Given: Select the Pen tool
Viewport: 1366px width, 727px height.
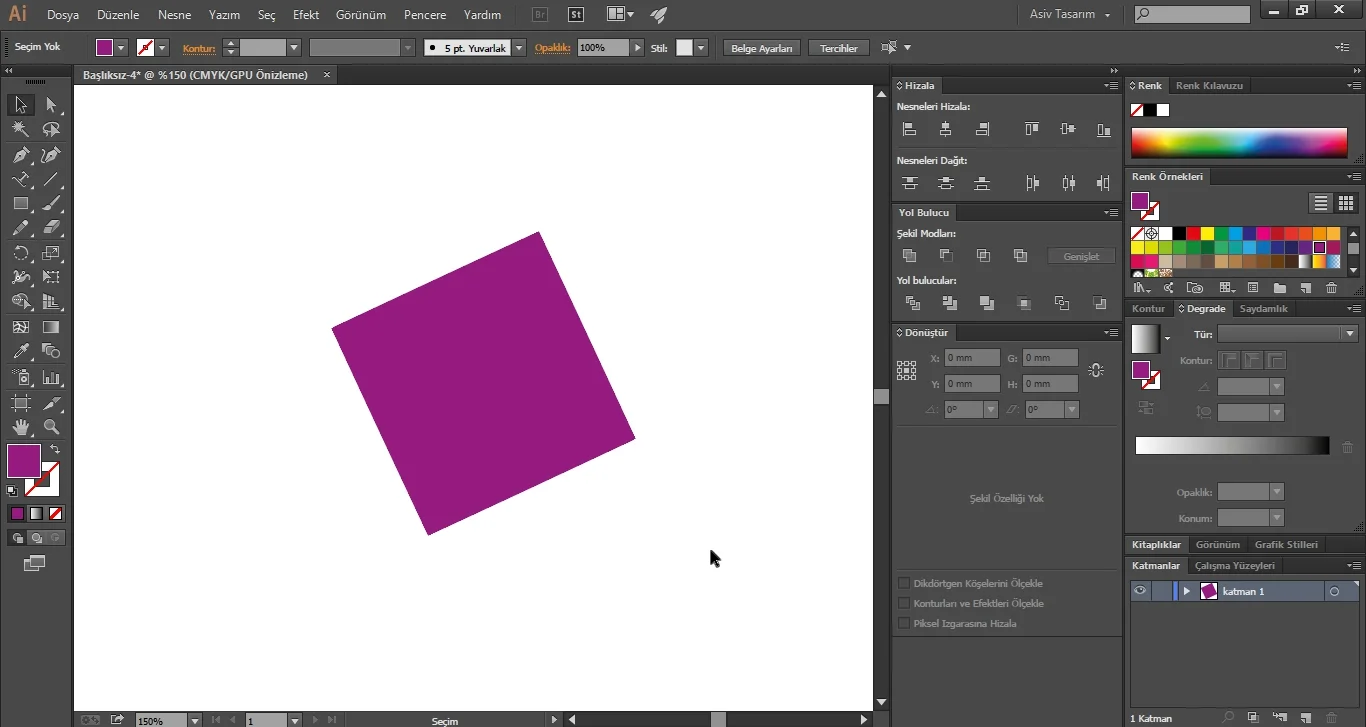Looking at the screenshot, I should pos(20,155).
